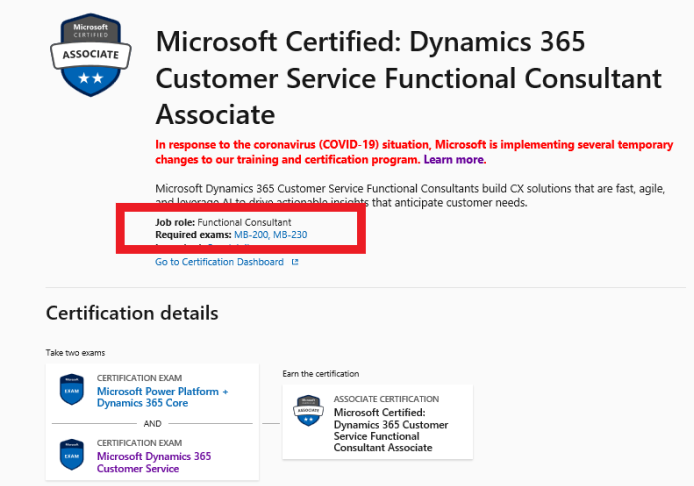This screenshot has width=694, height=486.
Task: Select the Certification details heading
Action: [132, 313]
